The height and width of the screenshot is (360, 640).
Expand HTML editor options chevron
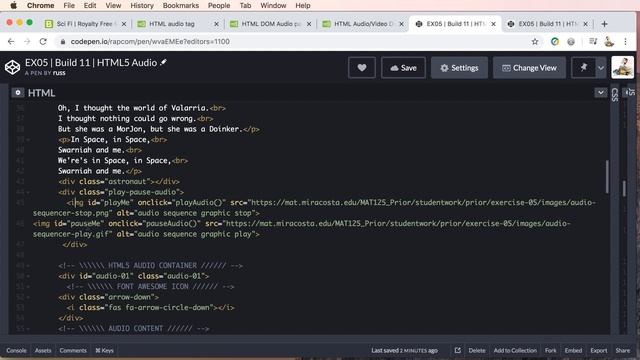click(600, 93)
